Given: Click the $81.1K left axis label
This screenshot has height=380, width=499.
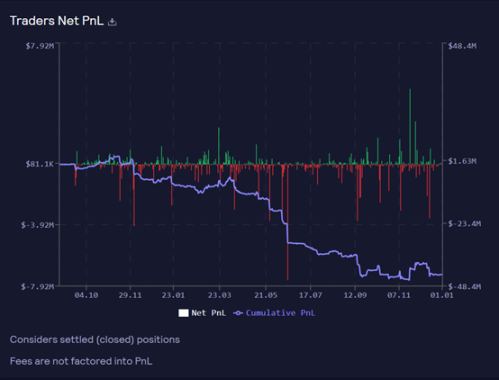Looking at the screenshot, I should pos(40,164).
